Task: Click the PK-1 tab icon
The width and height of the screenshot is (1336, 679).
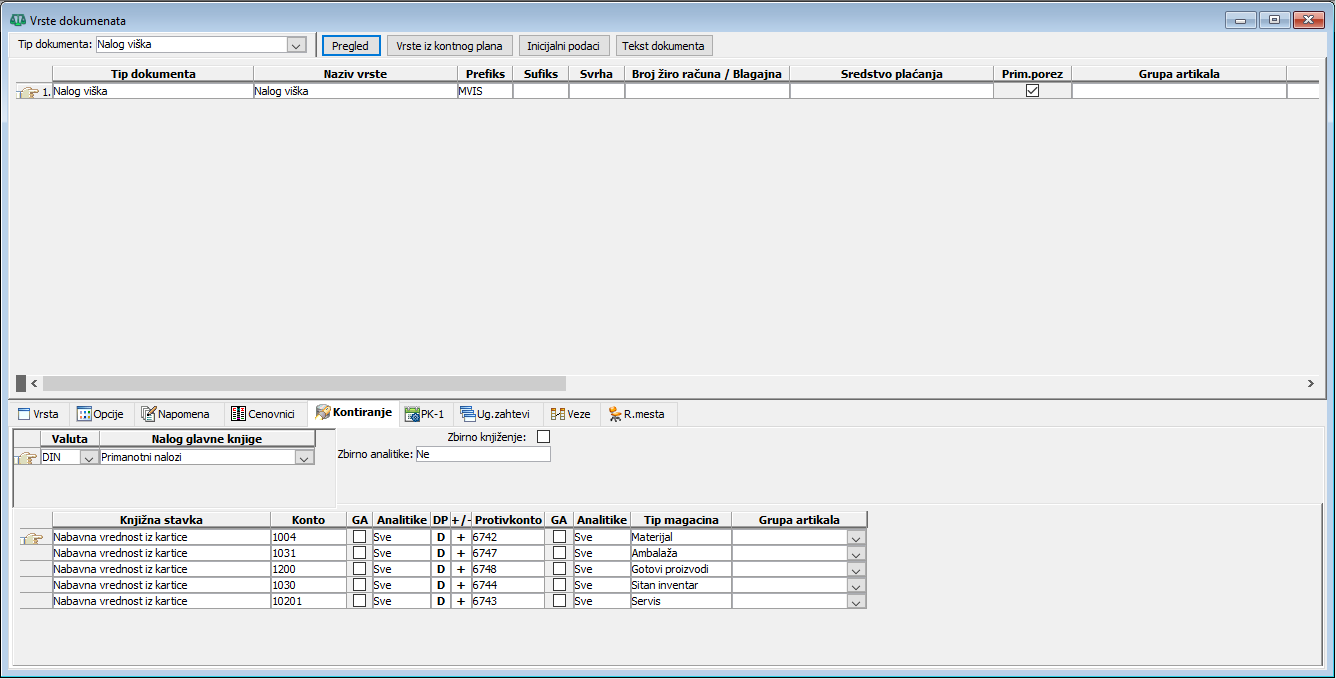Action: coord(412,414)
